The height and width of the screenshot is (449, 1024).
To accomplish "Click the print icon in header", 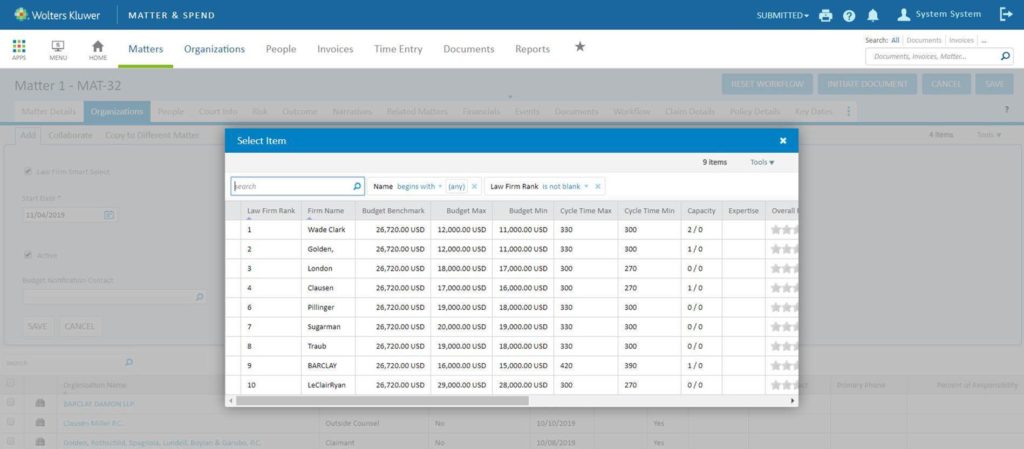I will 825,15.
